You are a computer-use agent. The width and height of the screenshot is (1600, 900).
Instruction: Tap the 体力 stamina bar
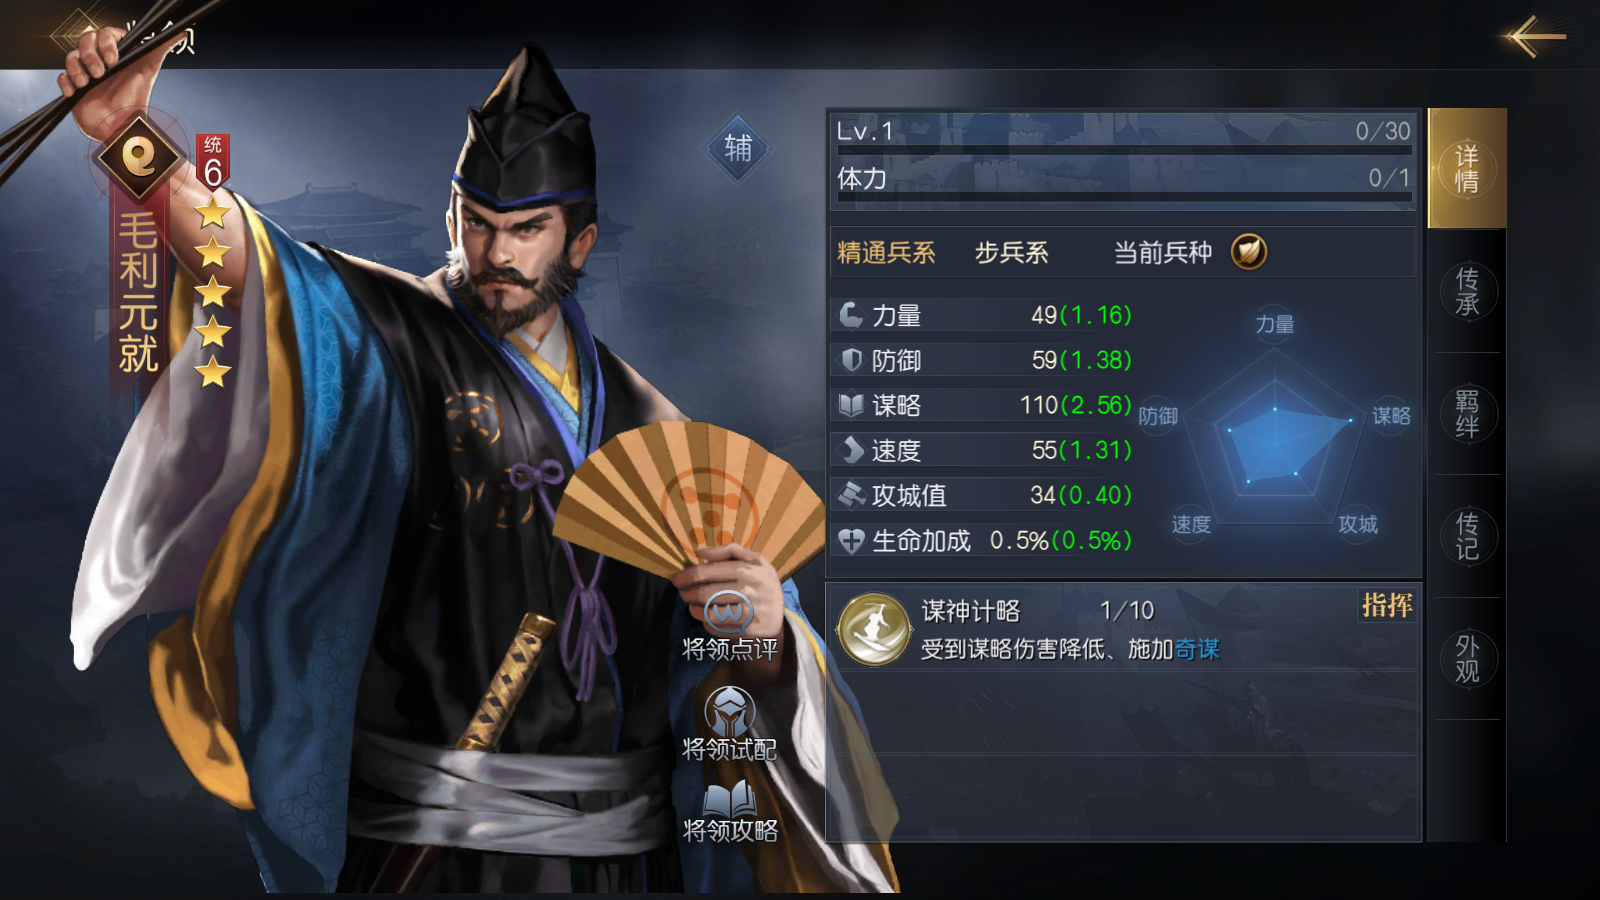pos(1124,197)
